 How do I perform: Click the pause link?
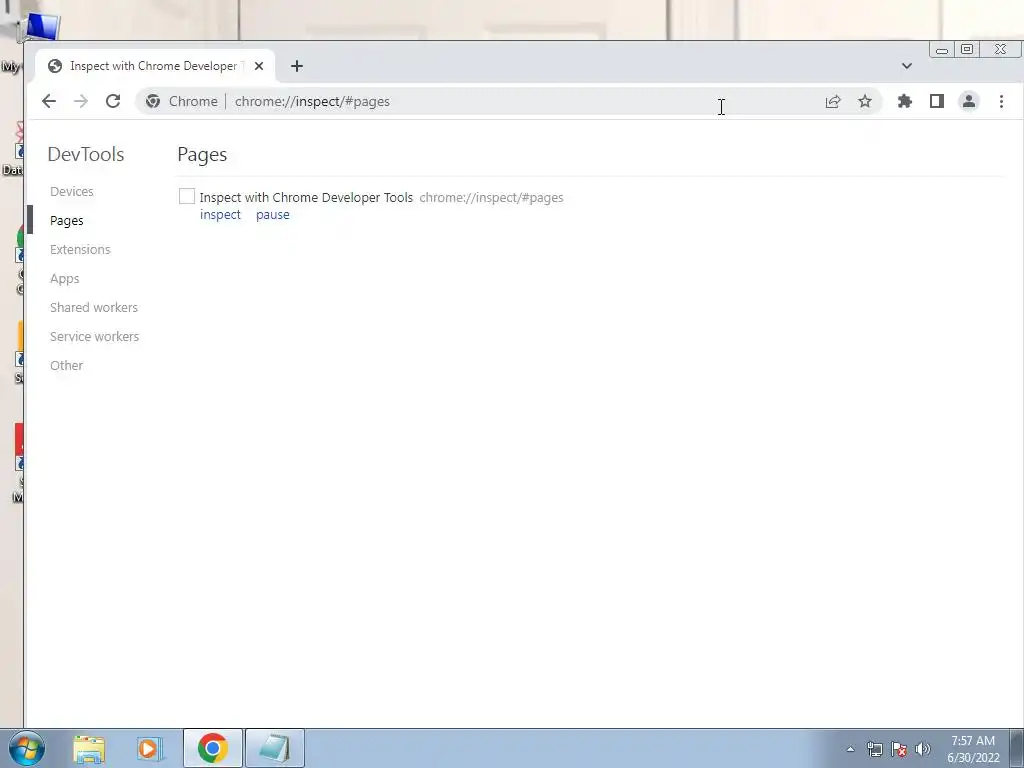pyautogui.click(x=272, y=215)
